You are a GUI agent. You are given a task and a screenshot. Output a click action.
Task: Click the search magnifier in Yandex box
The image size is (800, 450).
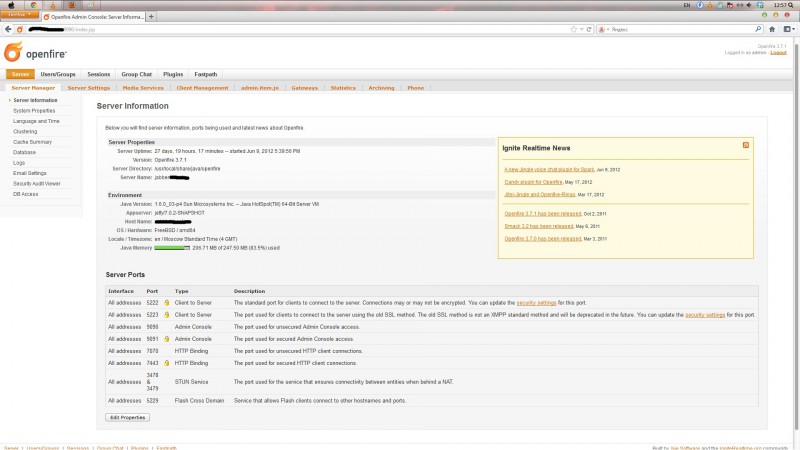point(759,30)
